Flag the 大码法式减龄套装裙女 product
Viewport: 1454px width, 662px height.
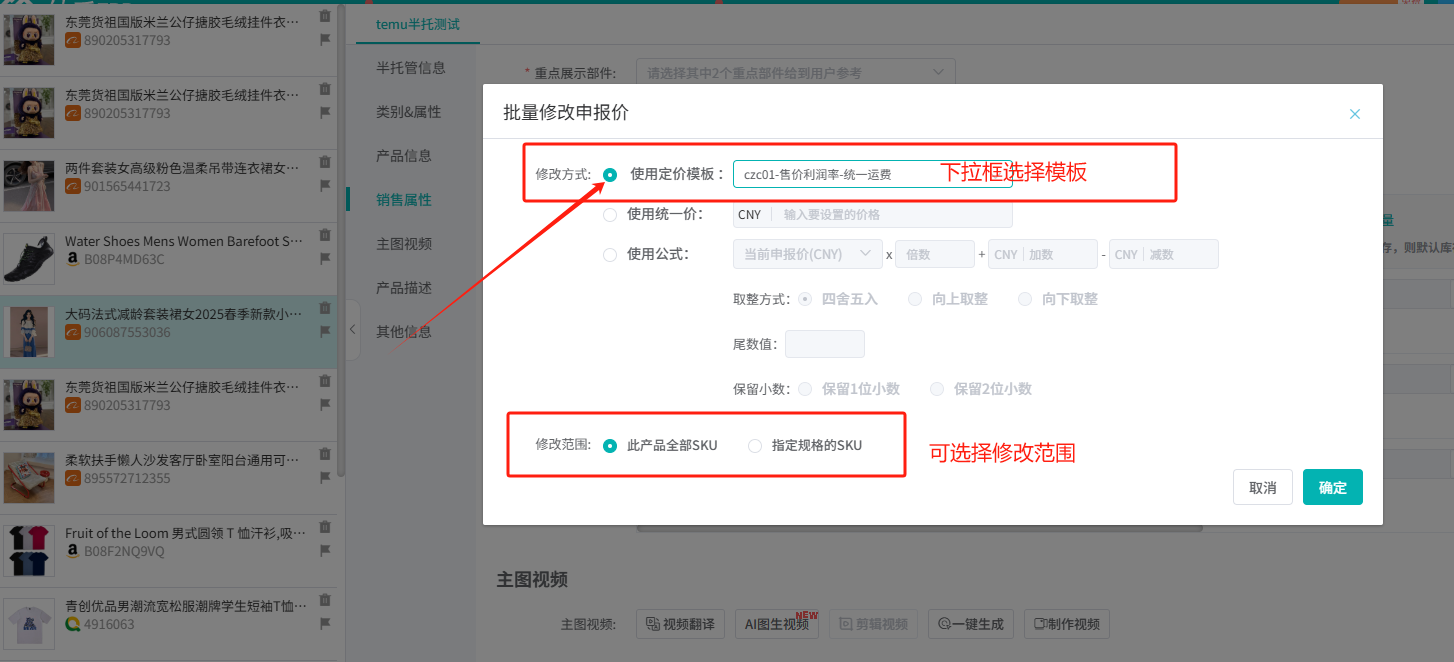[x=324, y=331]
